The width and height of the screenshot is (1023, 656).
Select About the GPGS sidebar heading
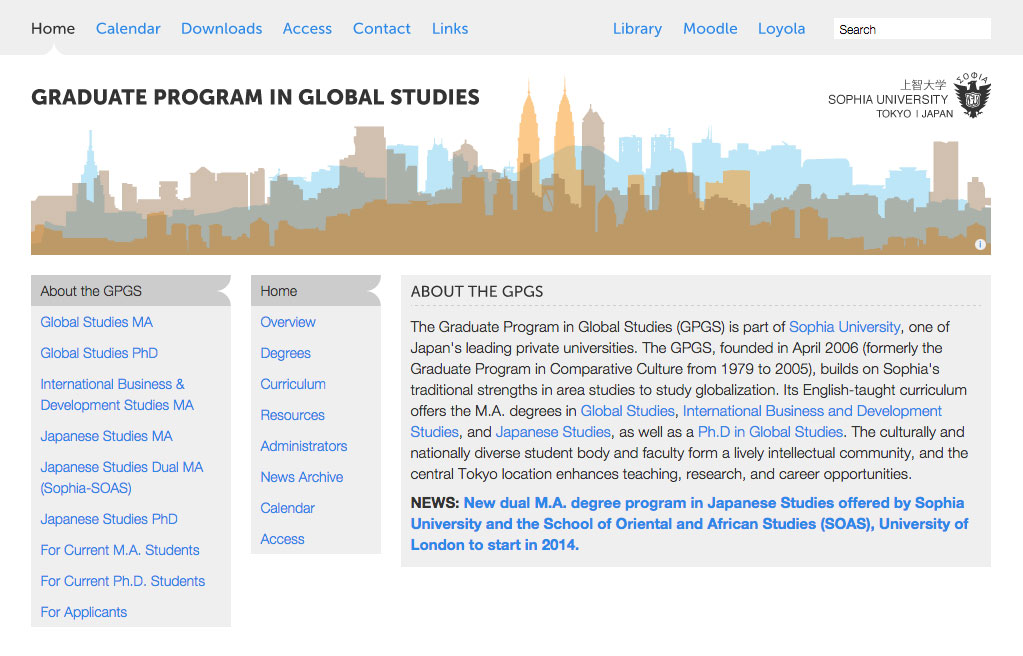tap(130, 291)
